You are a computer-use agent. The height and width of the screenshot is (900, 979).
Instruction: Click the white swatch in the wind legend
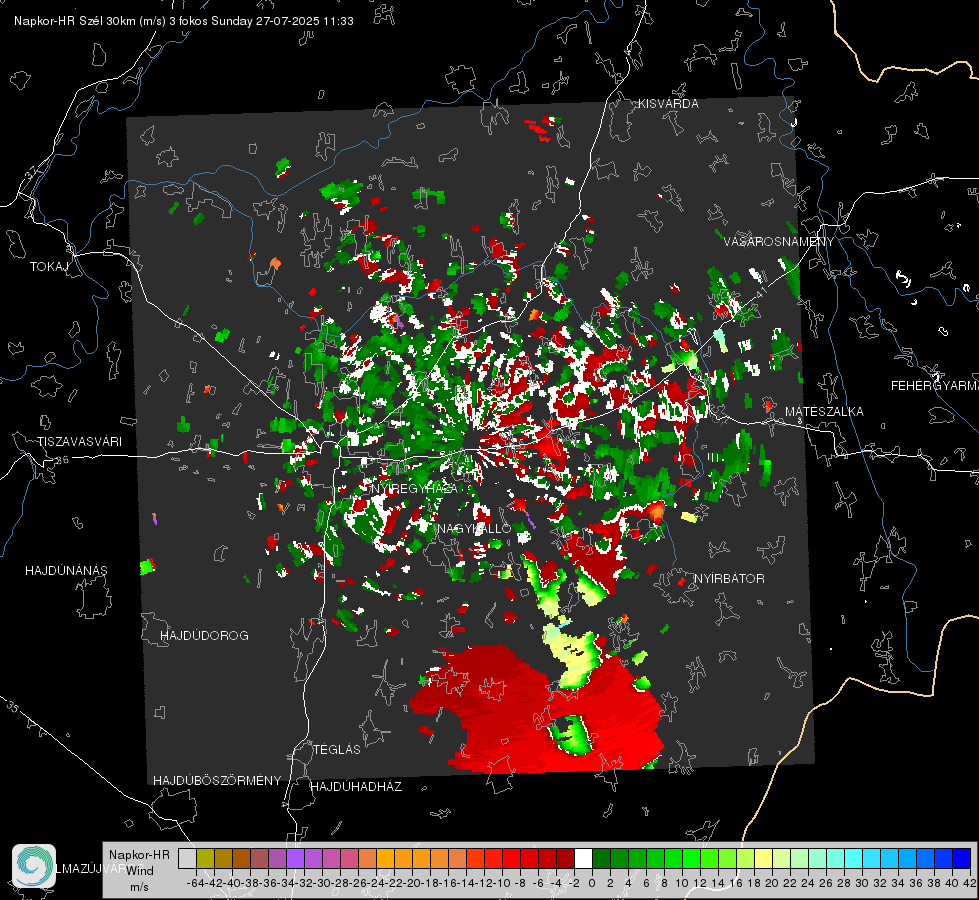click(583, 858)
